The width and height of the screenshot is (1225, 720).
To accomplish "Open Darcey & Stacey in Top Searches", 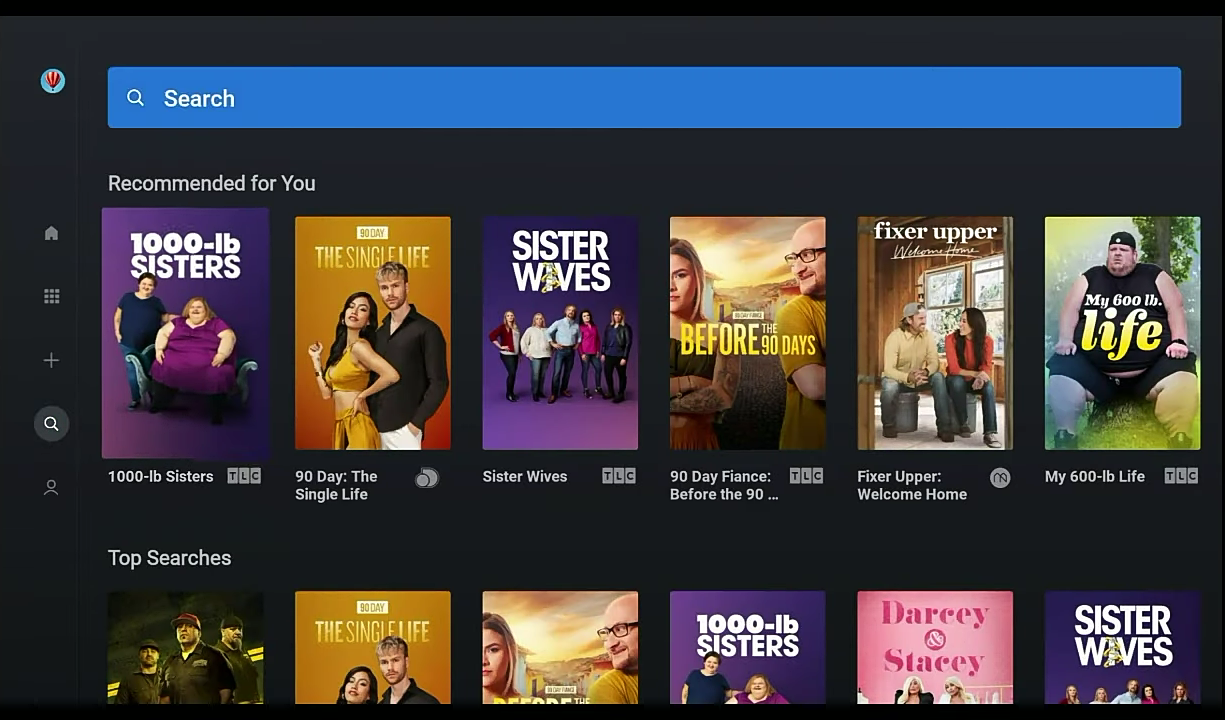I will [935, 647].
